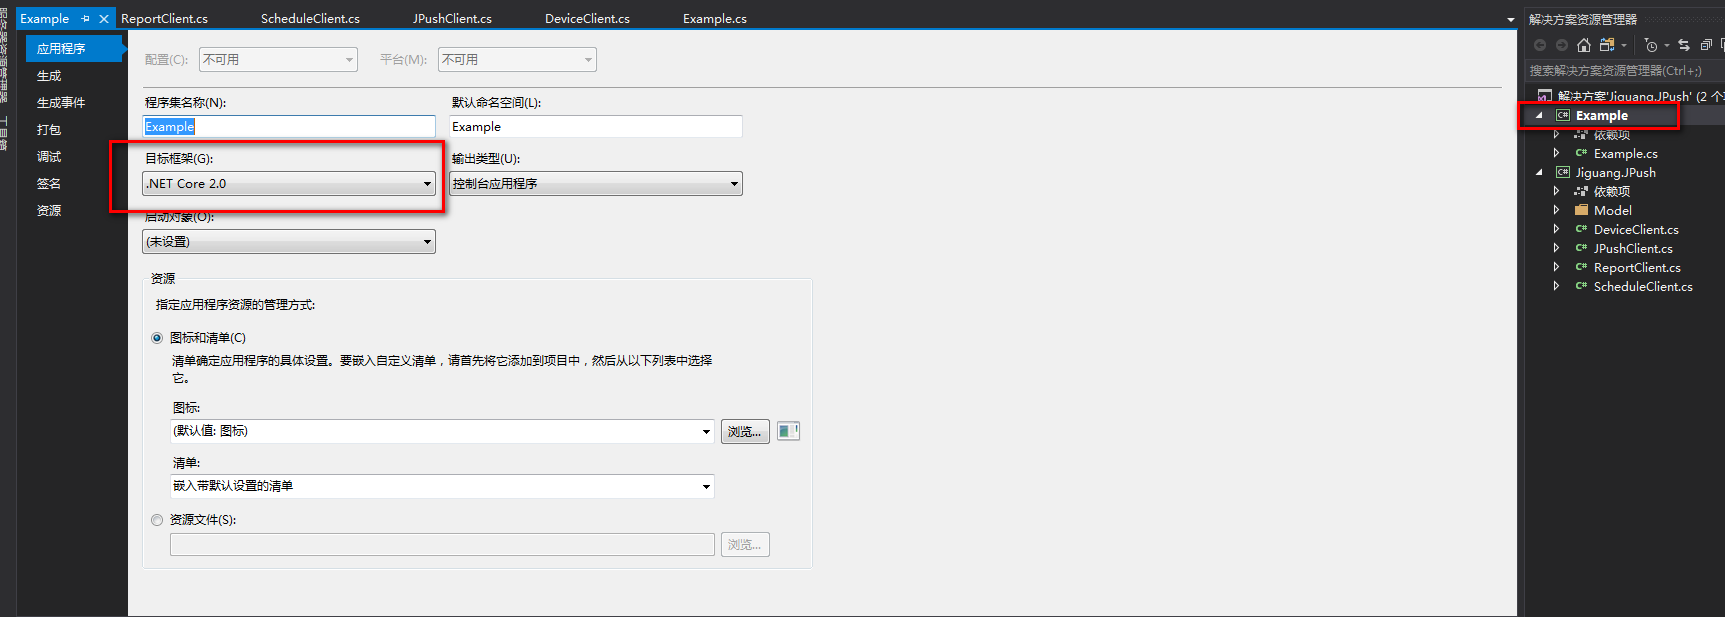Switch solution and folder views icon
Image resolution: width=1725 pixels, height=617 pixels.
click(1607, 45)
